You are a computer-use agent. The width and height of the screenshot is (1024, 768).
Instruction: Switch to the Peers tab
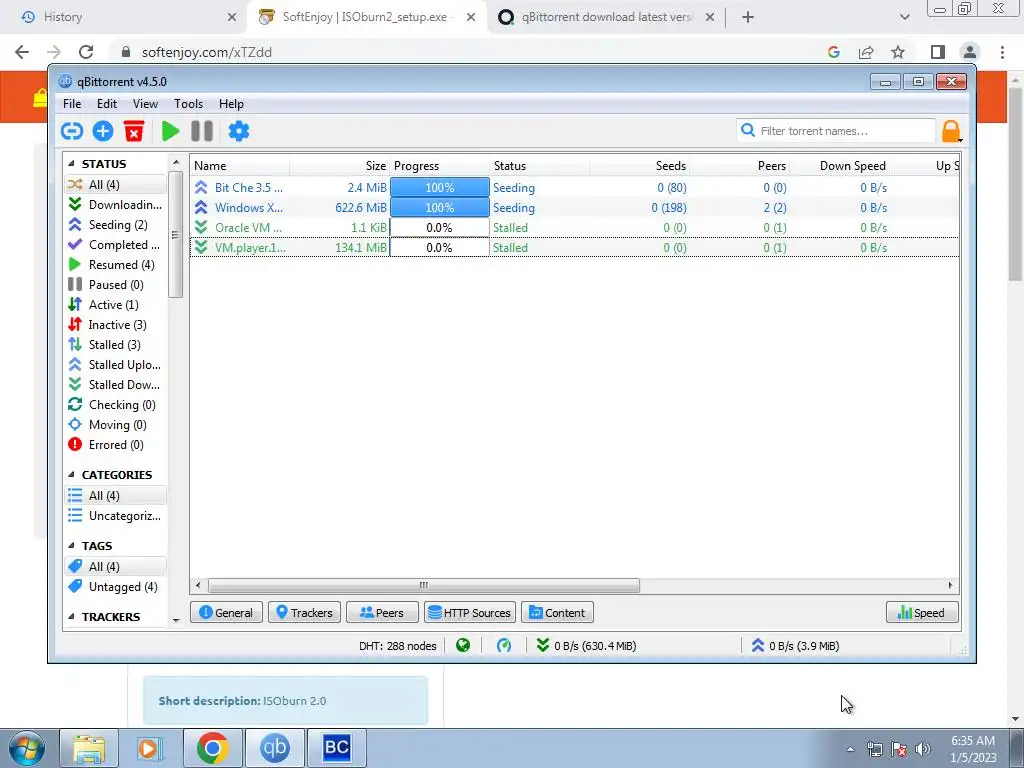point(382,613)
